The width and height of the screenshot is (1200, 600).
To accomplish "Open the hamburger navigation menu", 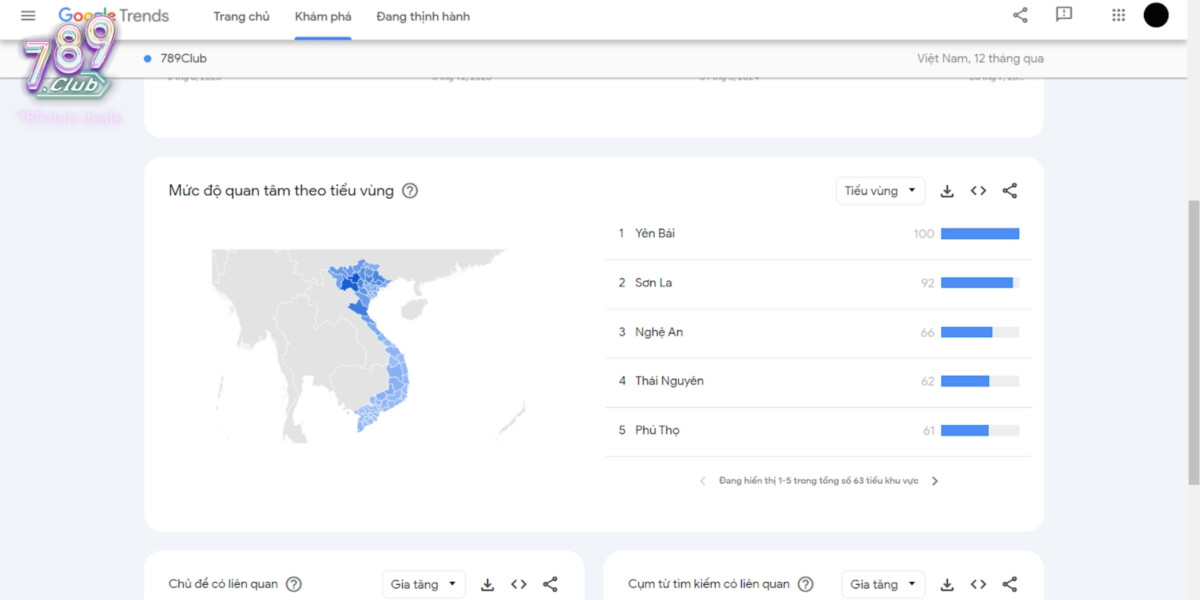I will 27,15.
